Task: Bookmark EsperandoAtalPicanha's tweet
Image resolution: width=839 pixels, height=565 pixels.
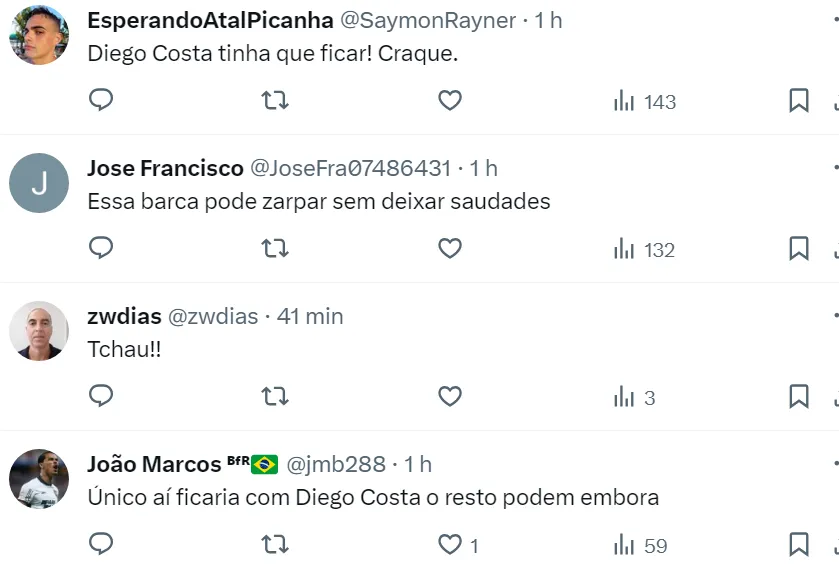Action: point(799,100)
